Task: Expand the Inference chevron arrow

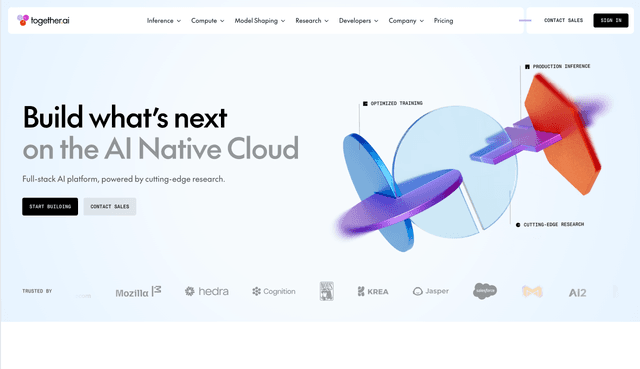Action: (178, 21)
